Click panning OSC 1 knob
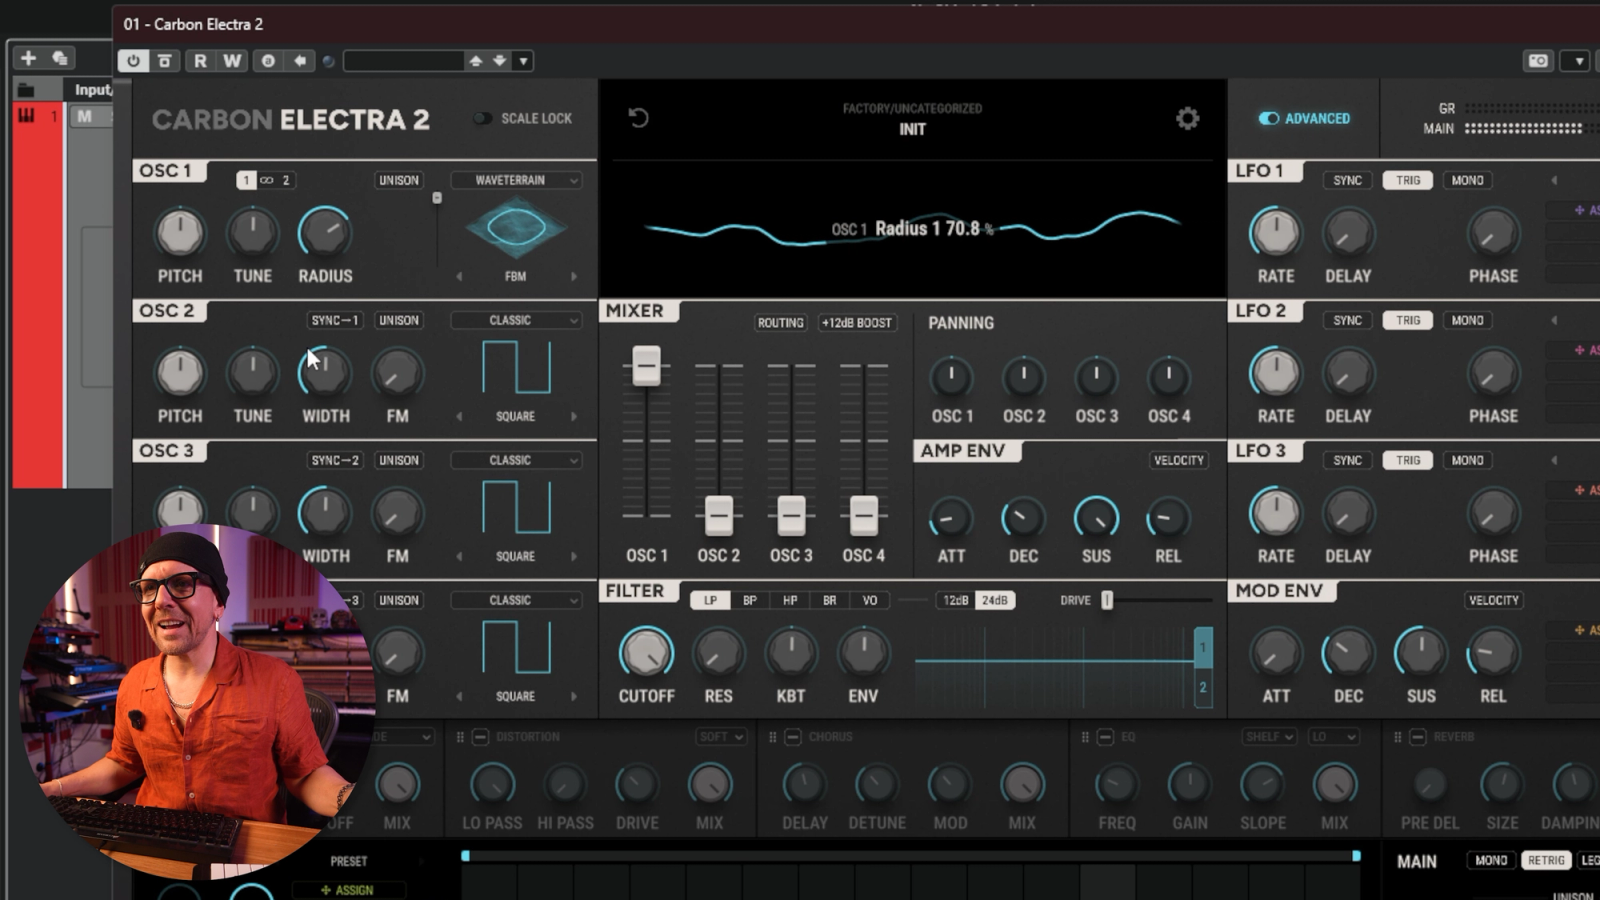This screenshot has height=900, width=1600. [950, 377]
